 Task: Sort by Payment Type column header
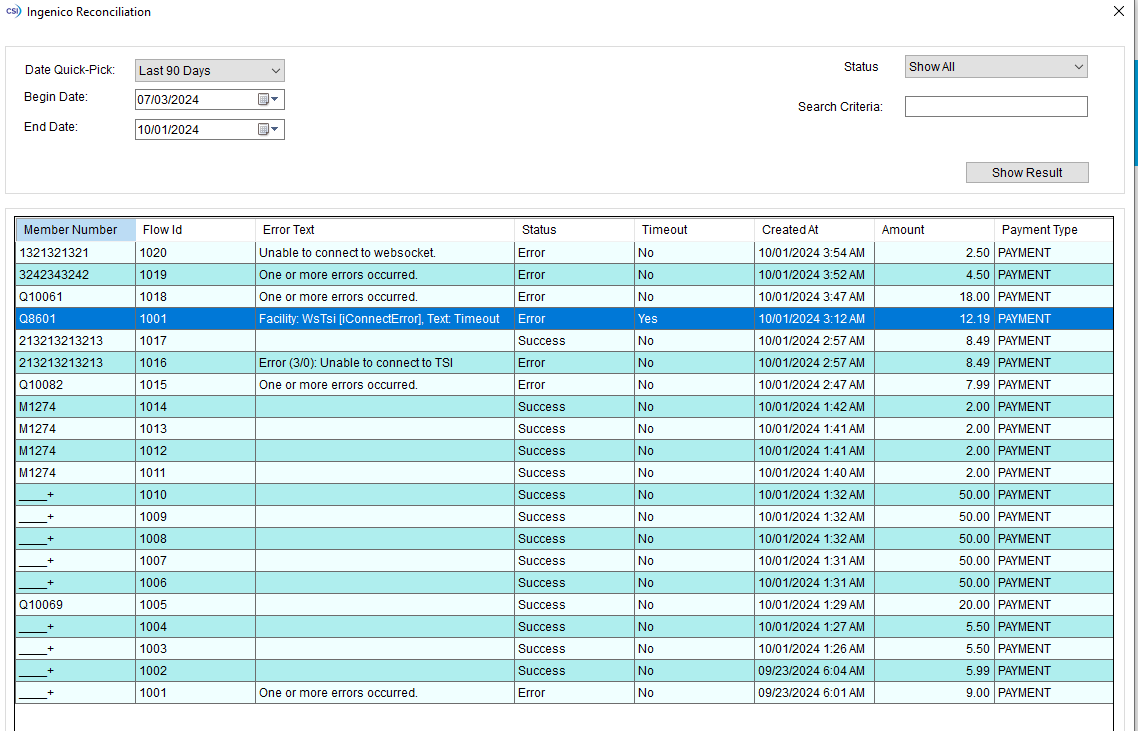tap(1054, 230)
